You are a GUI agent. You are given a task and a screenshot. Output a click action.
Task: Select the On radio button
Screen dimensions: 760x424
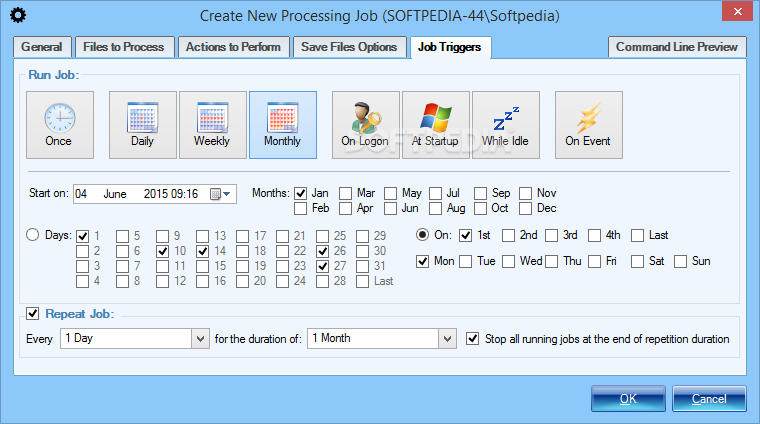pyautogui.click(x=422, y=235)
